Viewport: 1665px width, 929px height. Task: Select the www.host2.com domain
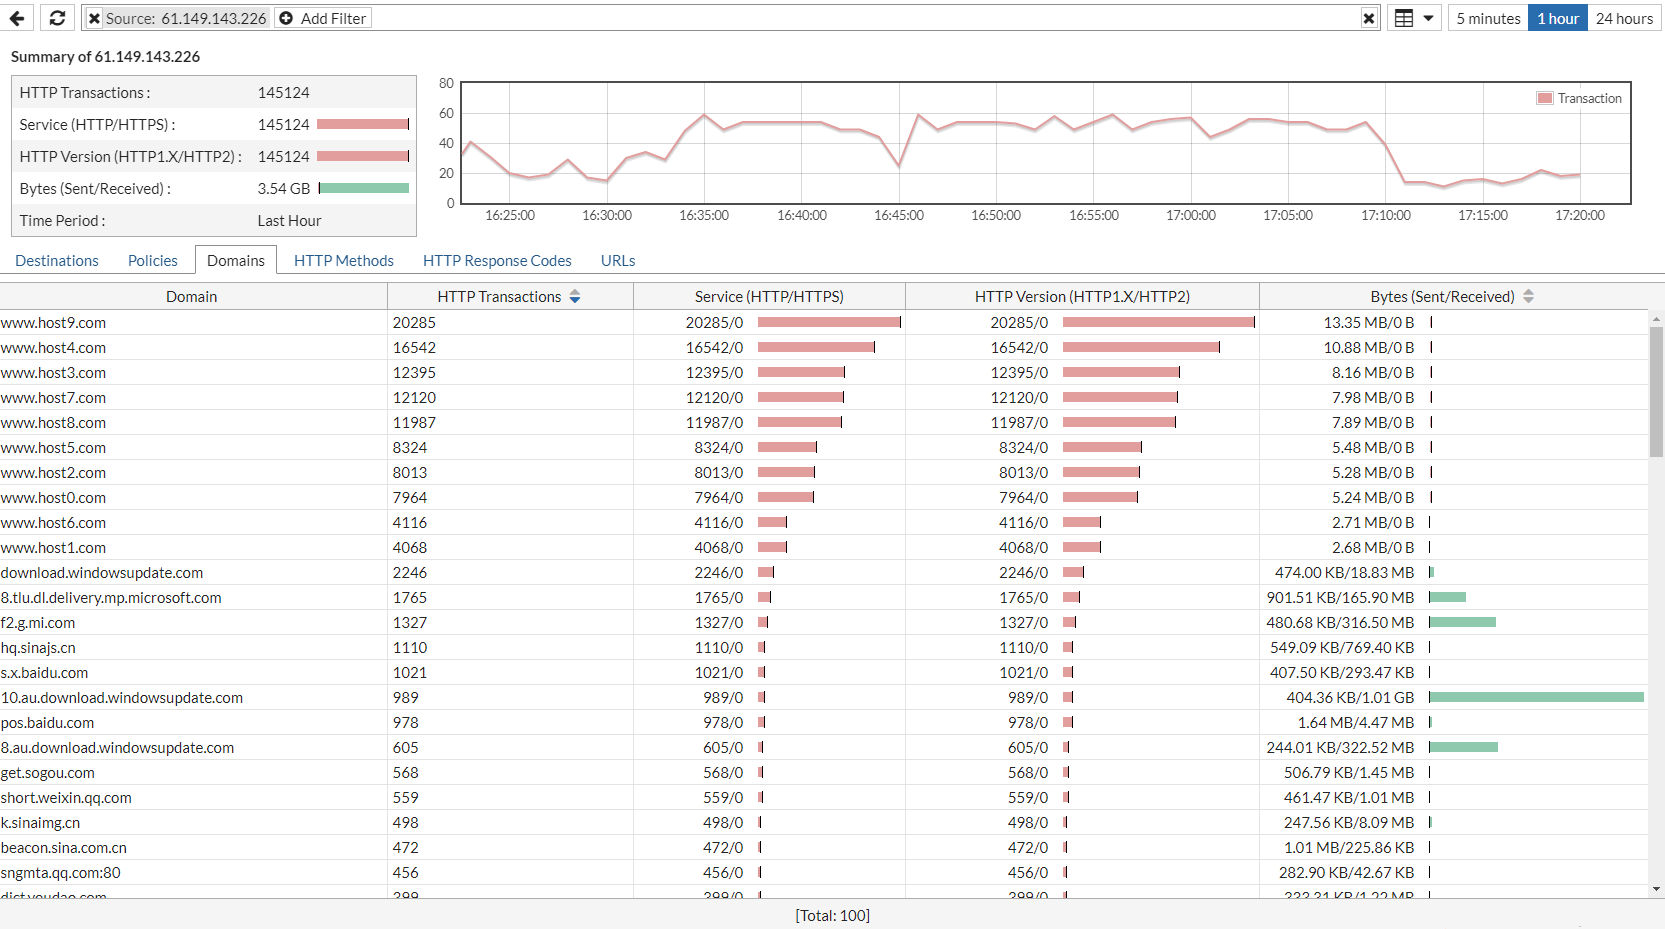tap(53, 473)
